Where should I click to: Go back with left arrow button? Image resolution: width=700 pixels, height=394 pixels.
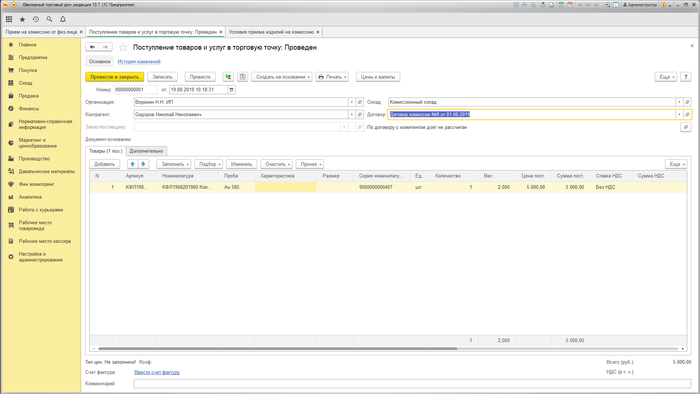click(92, 47)
